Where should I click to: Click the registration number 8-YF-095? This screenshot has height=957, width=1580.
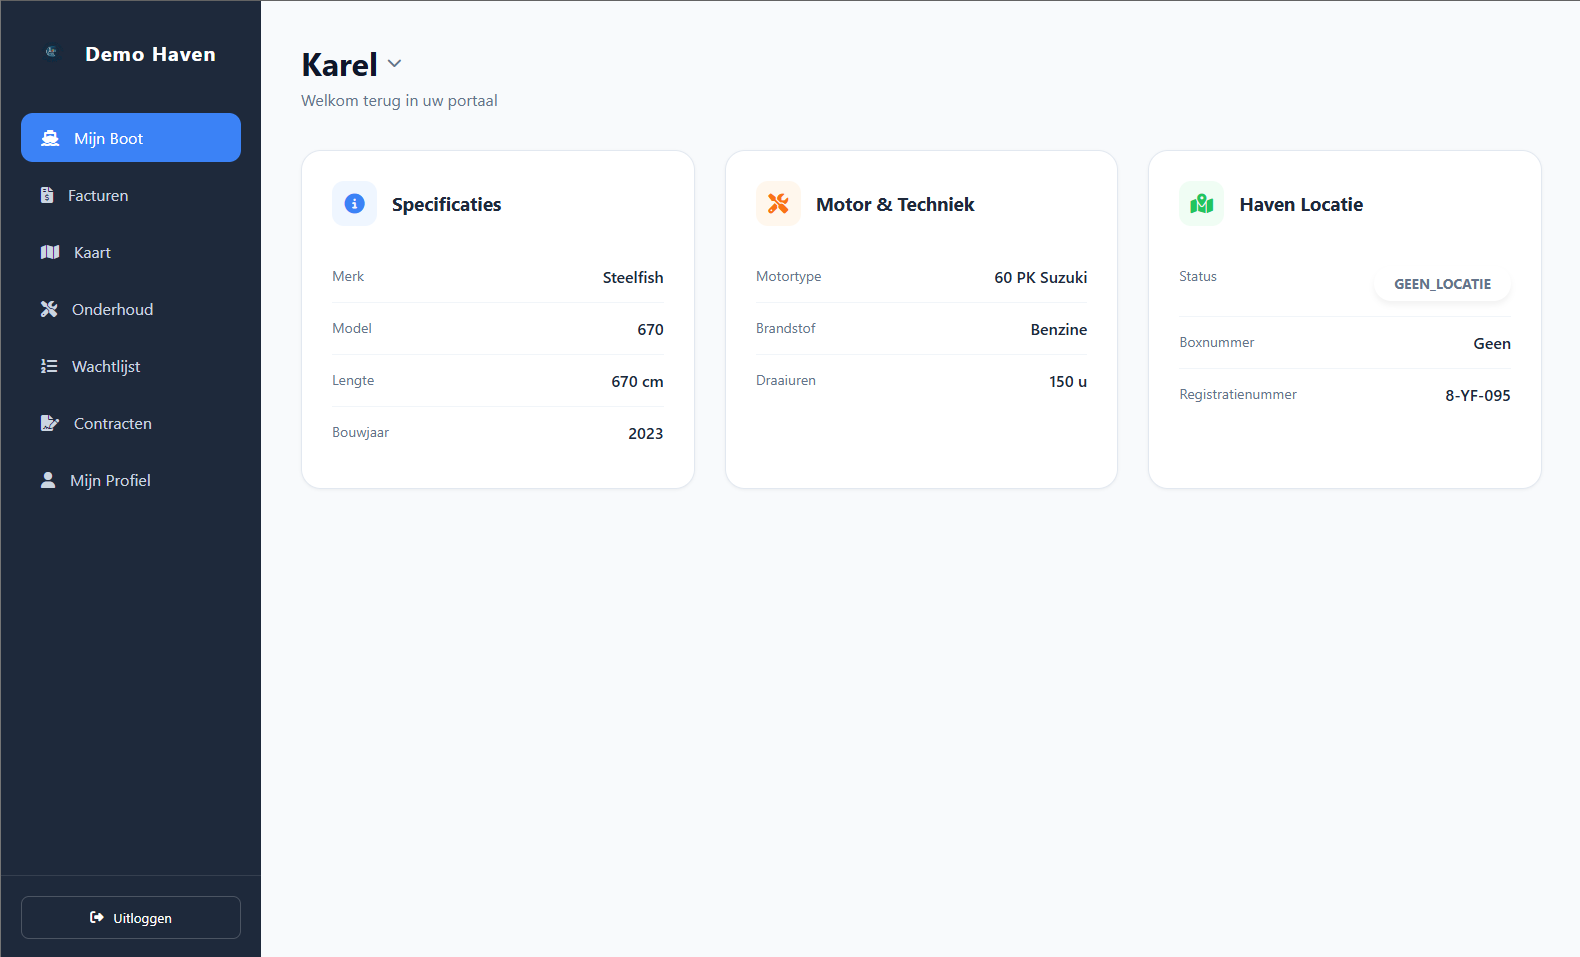(x=1477, y=395)
